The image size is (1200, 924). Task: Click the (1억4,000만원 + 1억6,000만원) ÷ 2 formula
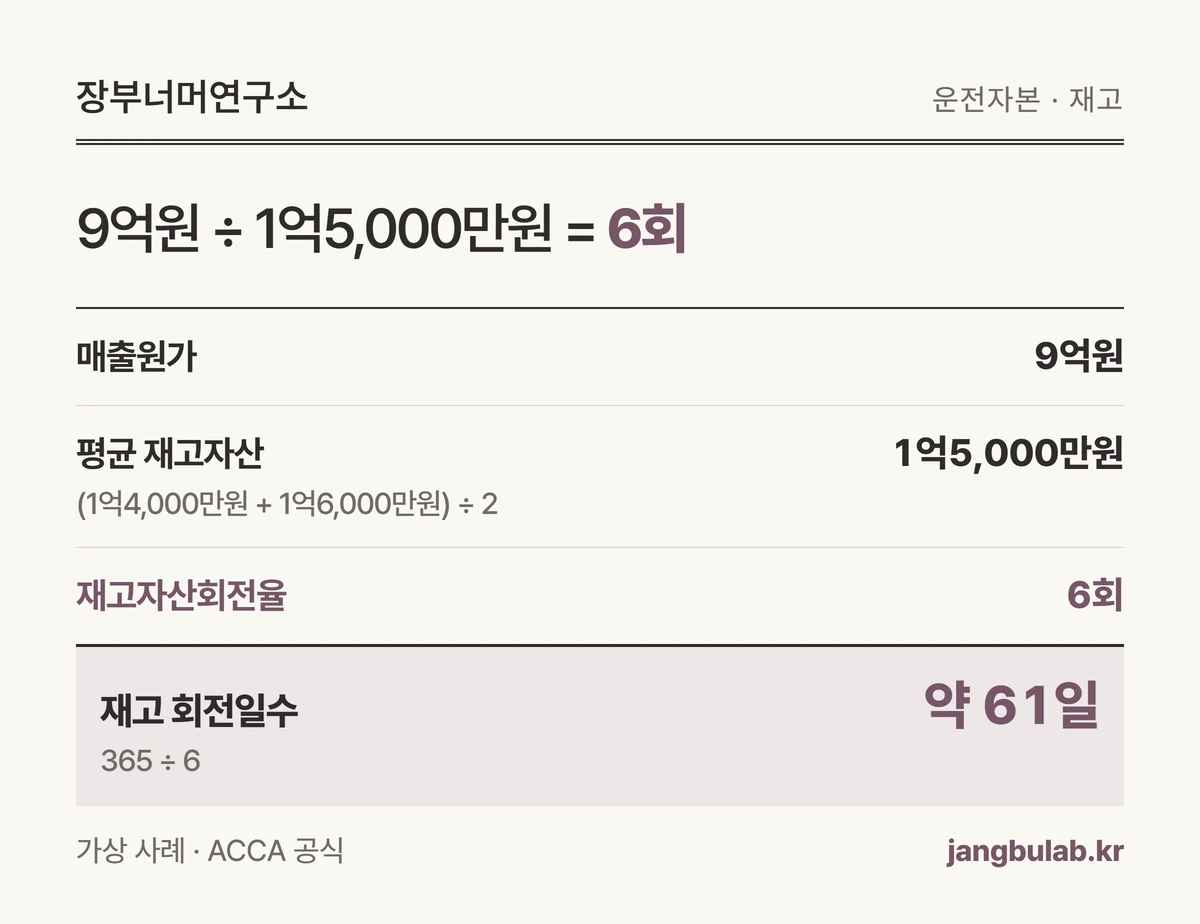pos(287,504)
